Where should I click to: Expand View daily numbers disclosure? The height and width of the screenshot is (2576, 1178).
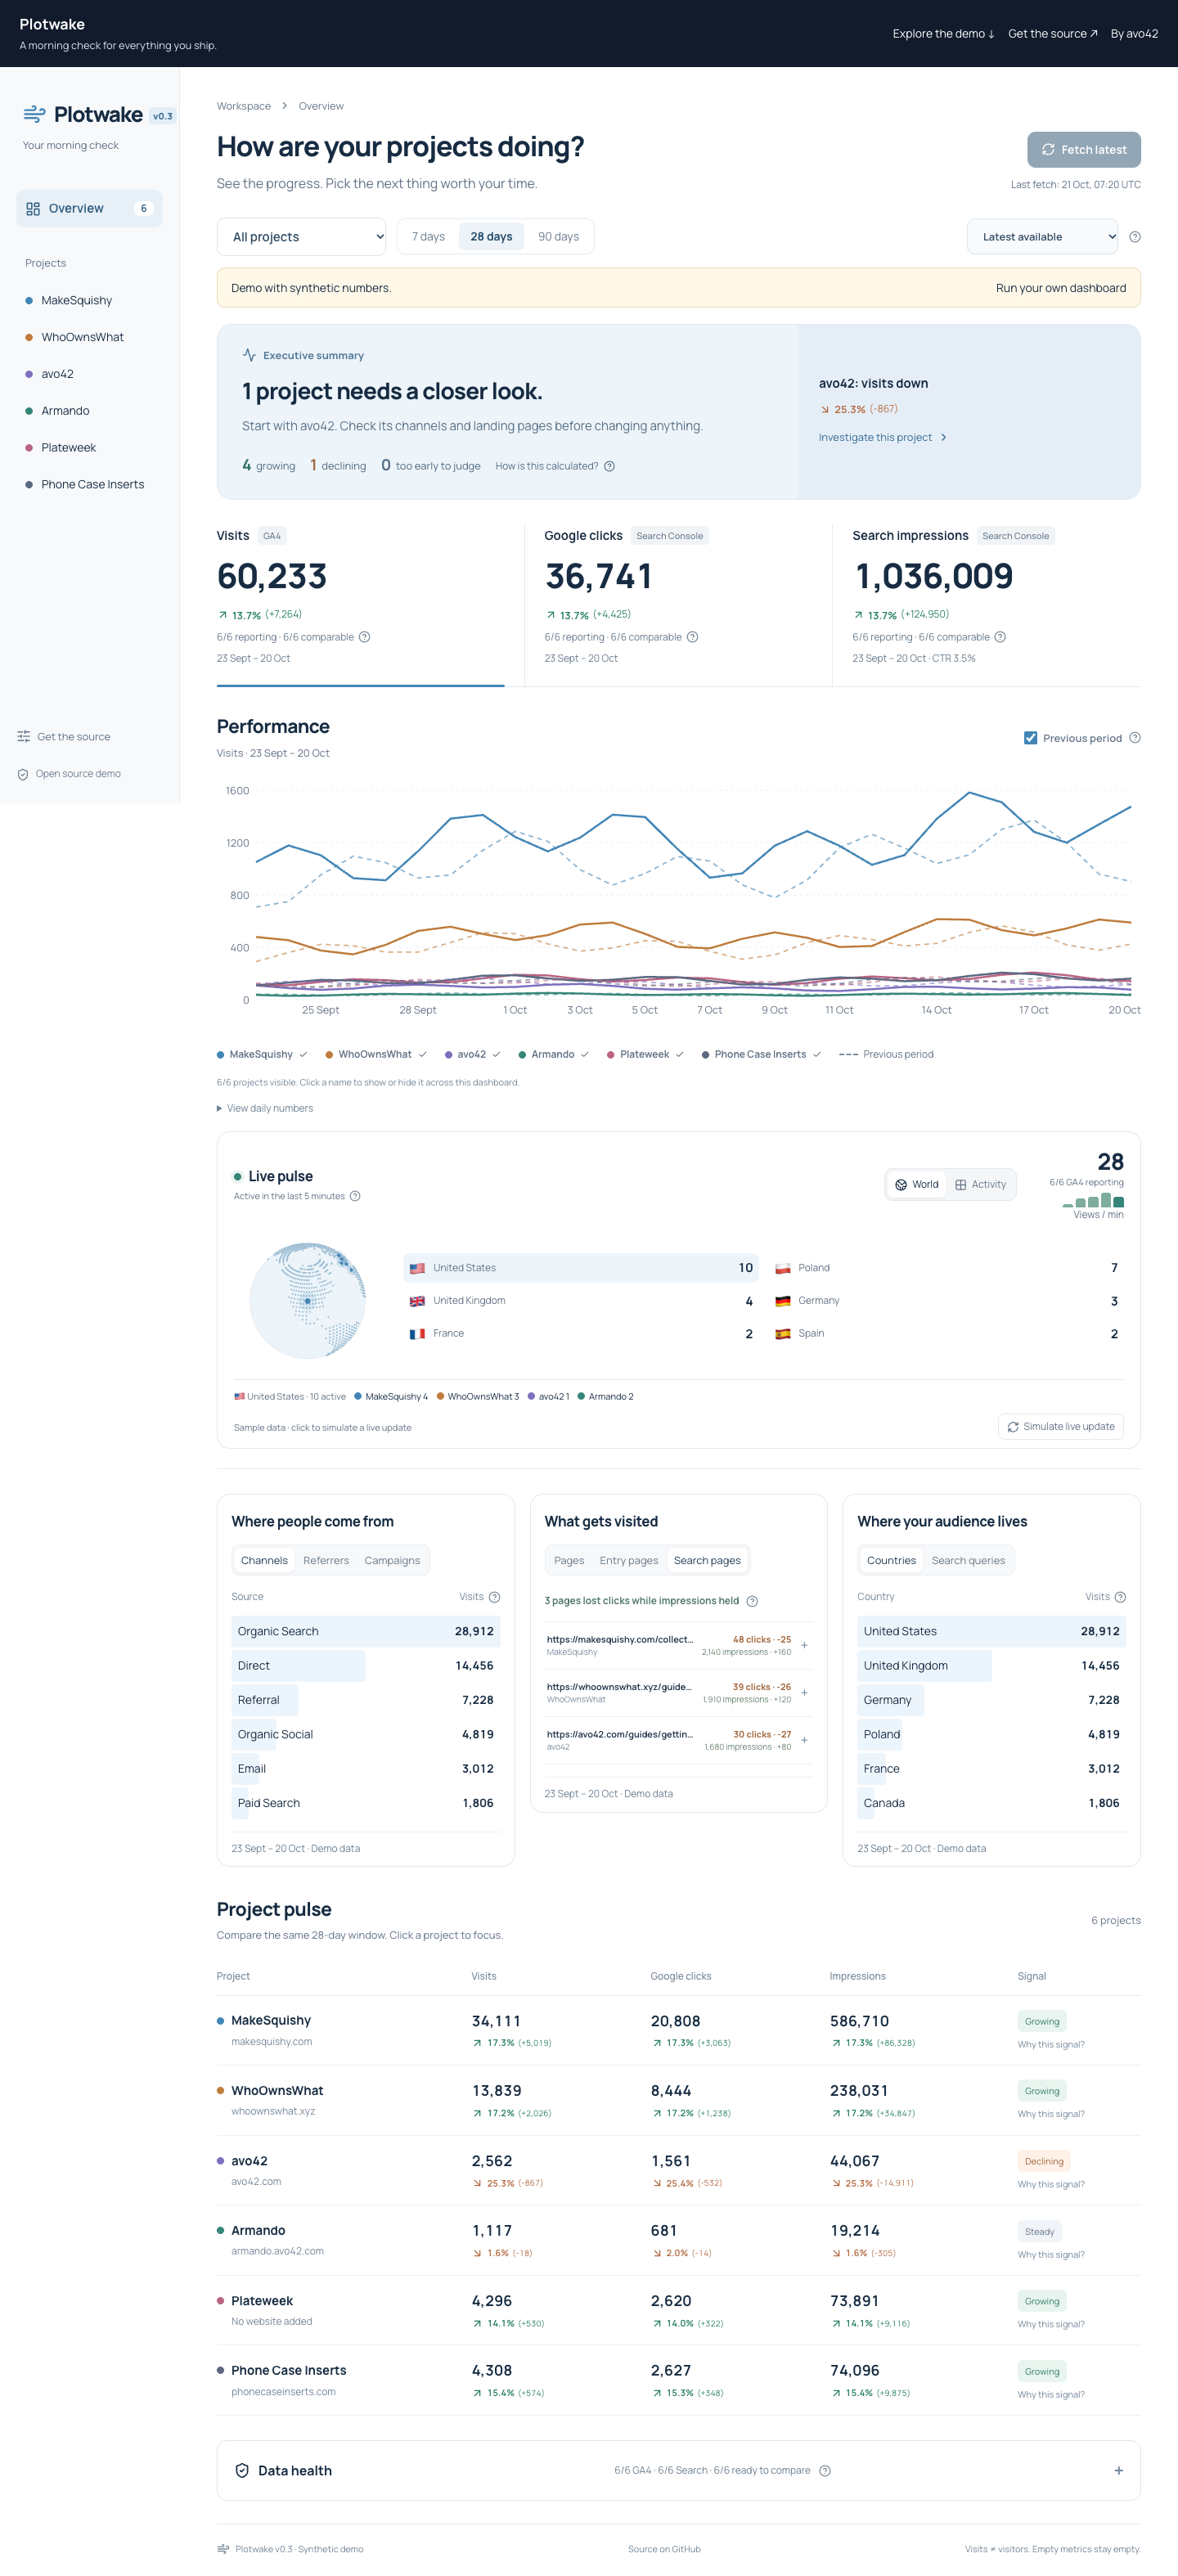[x=265, y=1108]
